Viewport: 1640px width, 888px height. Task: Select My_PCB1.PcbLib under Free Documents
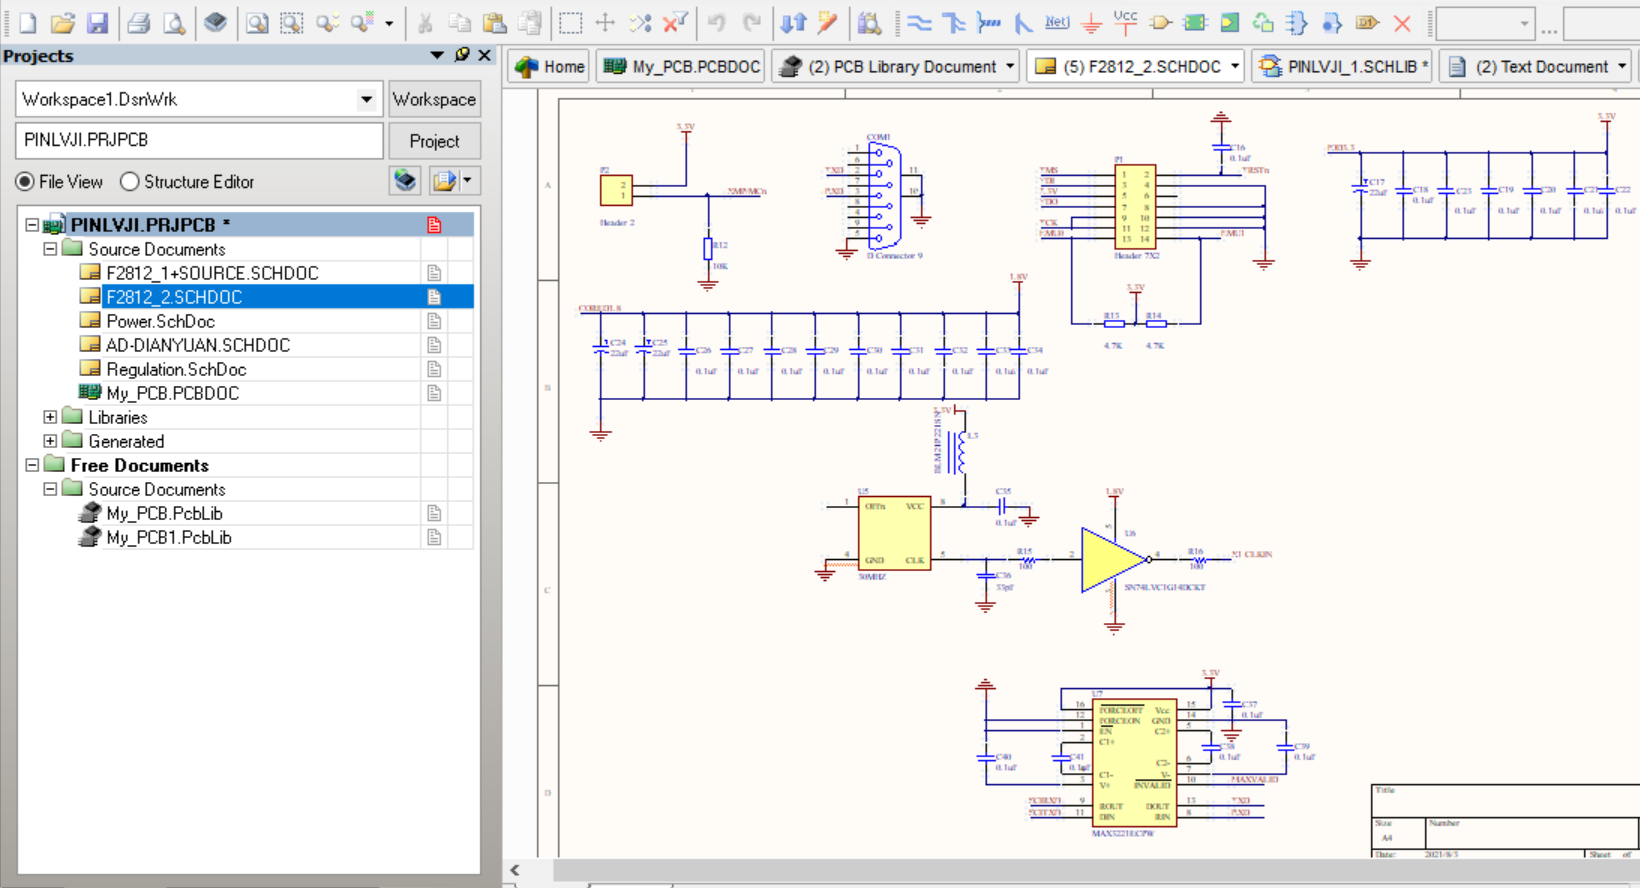[169, 537]
